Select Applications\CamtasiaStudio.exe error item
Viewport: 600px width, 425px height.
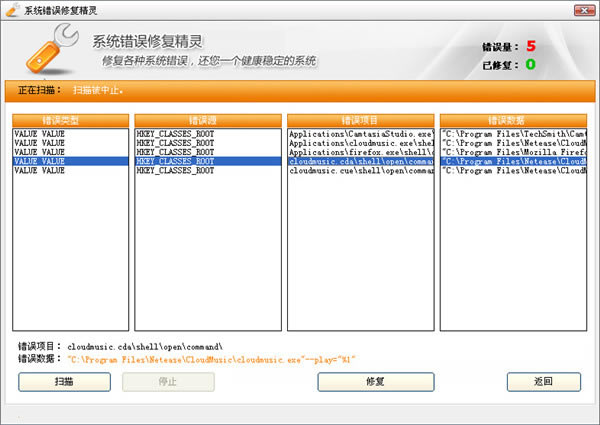(x=361, y=134)
